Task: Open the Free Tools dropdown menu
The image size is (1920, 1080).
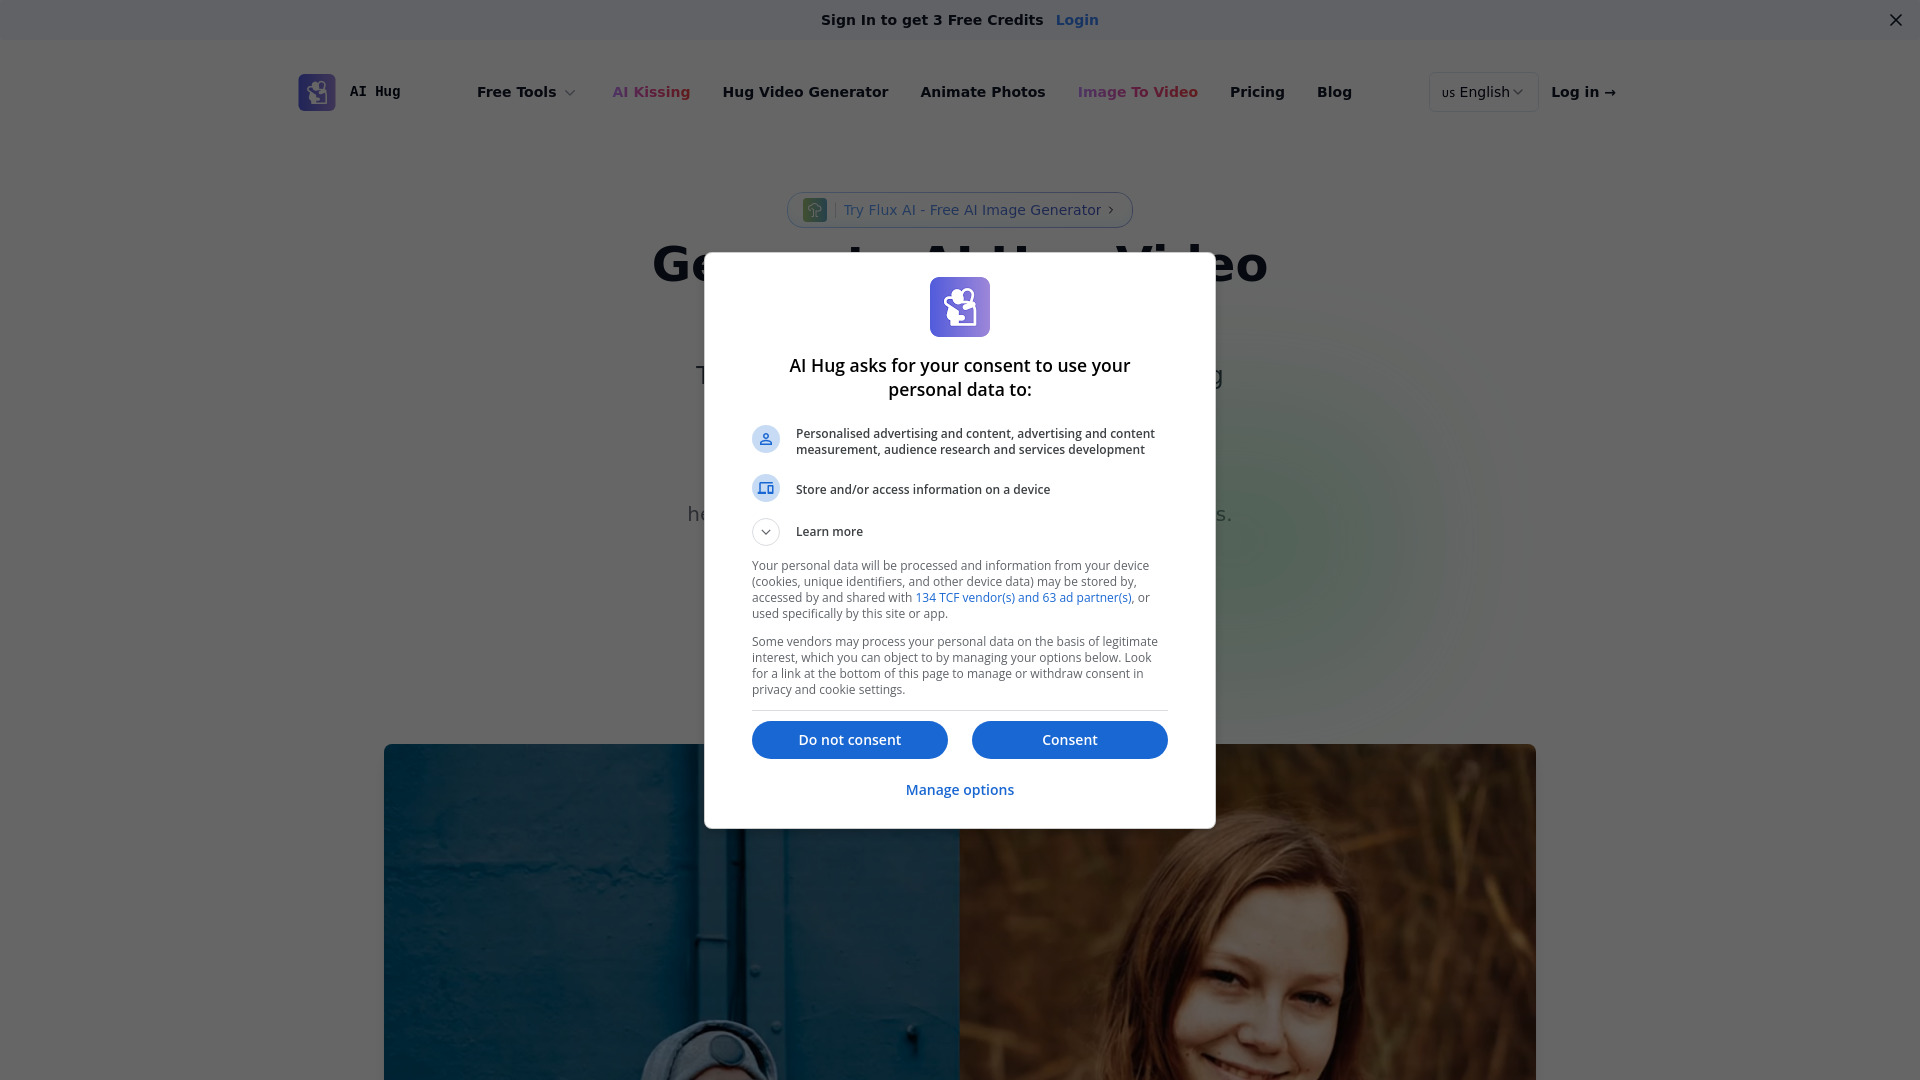Action: click(x=526, y=91)
